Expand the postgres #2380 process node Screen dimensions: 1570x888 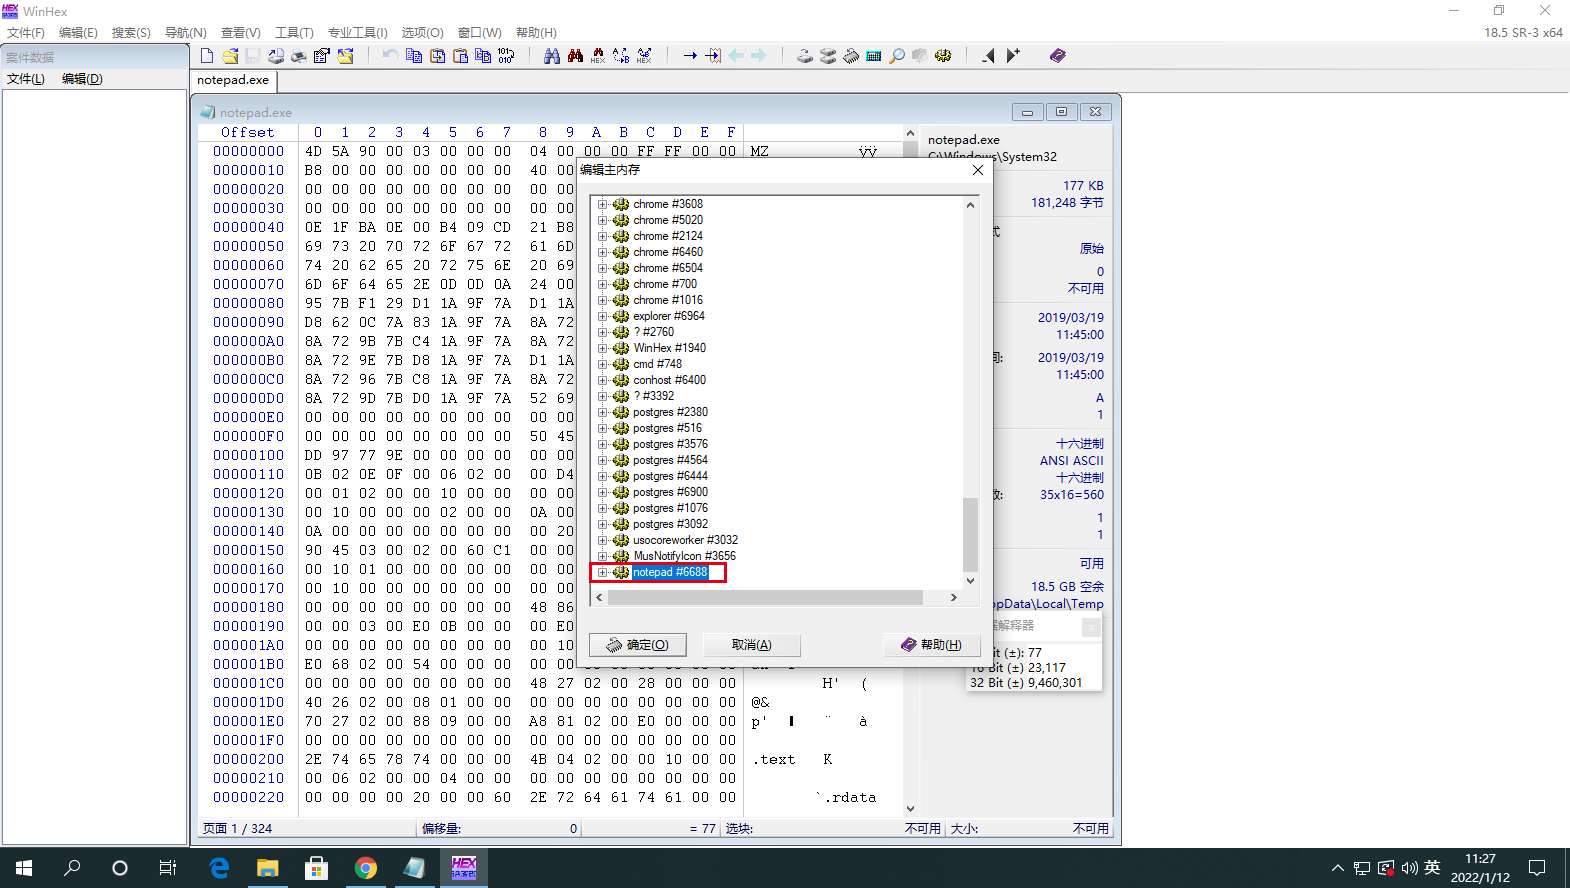click(x=603, y=412)
